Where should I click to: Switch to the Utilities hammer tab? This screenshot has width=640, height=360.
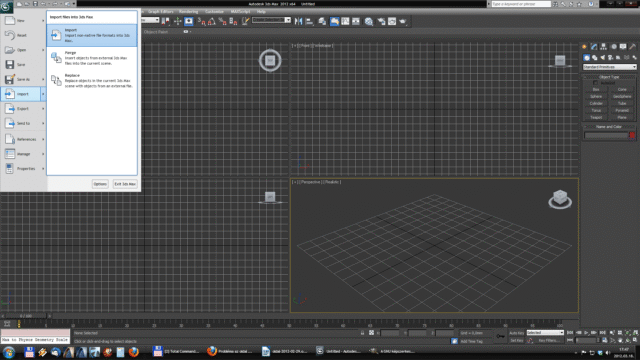[x=633, y=47]
